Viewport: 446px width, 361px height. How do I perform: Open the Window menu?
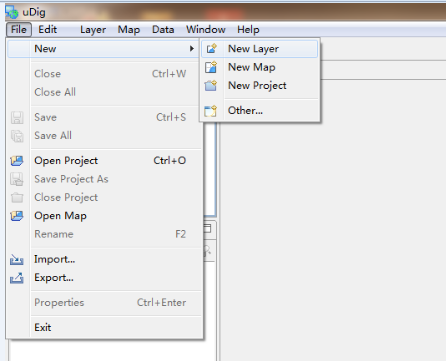coord(206,30)
